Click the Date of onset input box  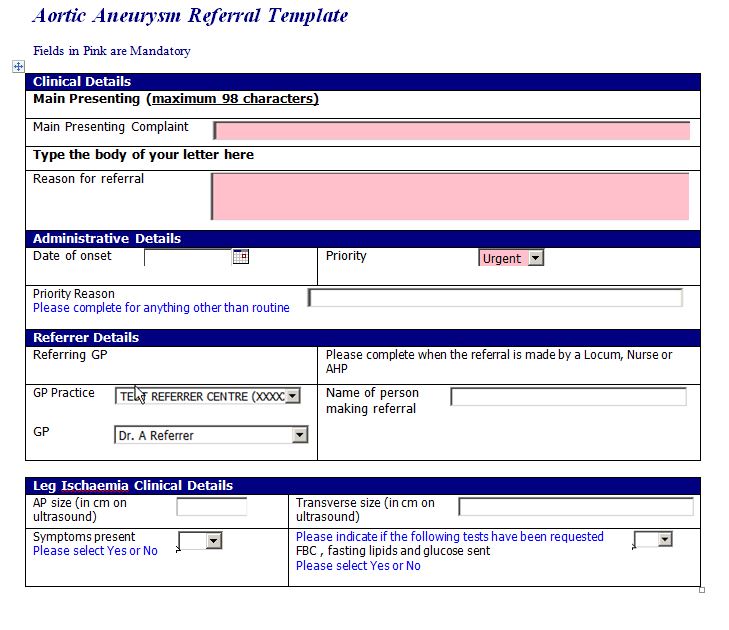click(x=188, y=257)
